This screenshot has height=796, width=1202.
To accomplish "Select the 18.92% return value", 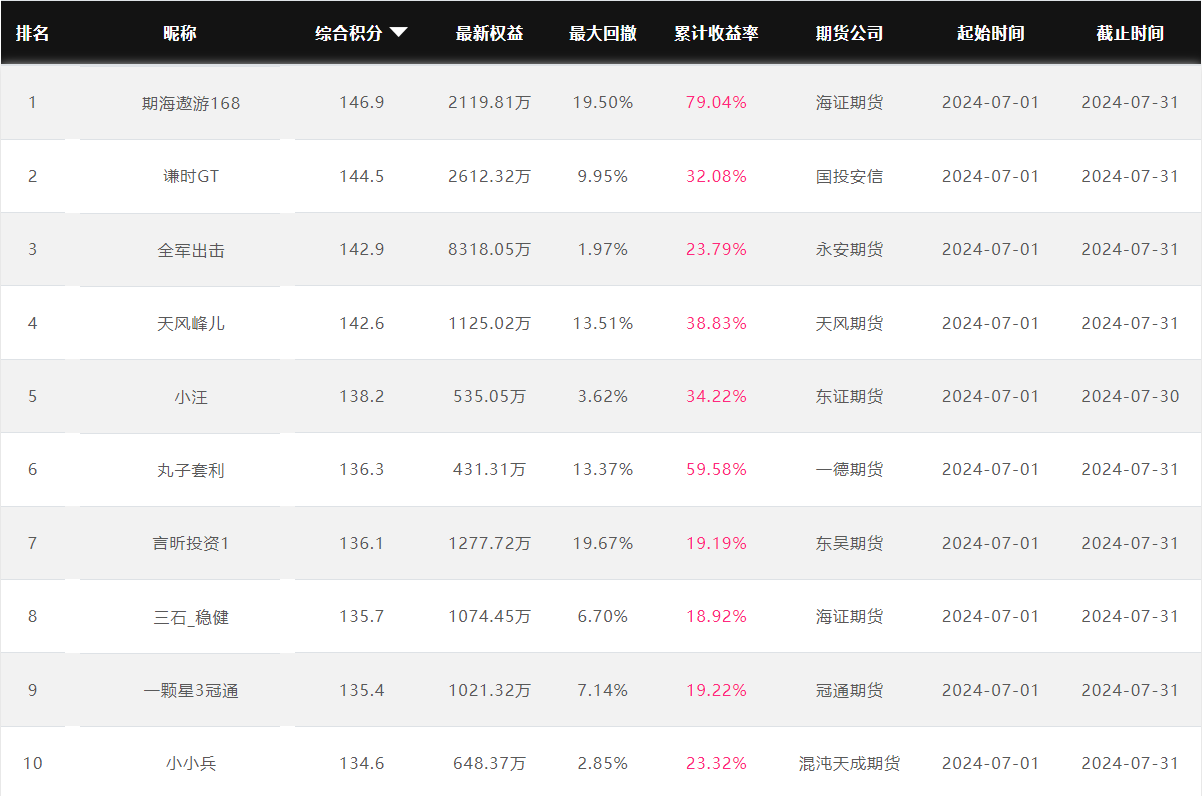I will [x=716, y=616].
